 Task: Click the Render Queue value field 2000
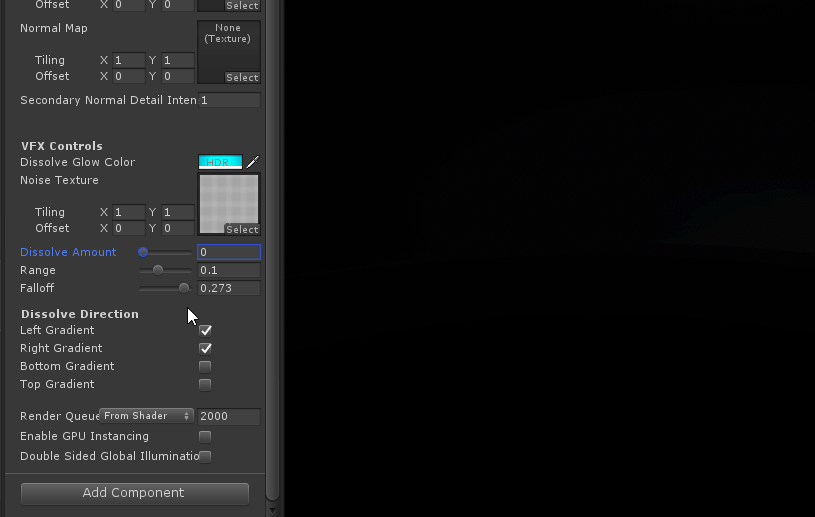click(x=229, y=416)
